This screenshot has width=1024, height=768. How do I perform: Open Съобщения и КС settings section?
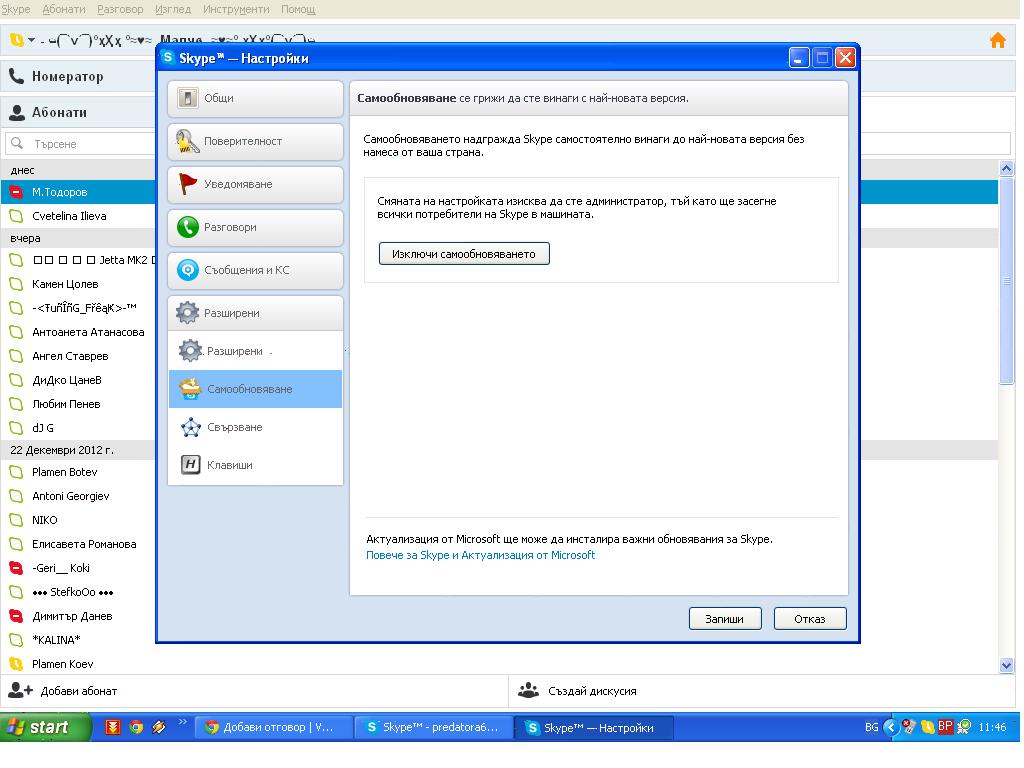255,270
